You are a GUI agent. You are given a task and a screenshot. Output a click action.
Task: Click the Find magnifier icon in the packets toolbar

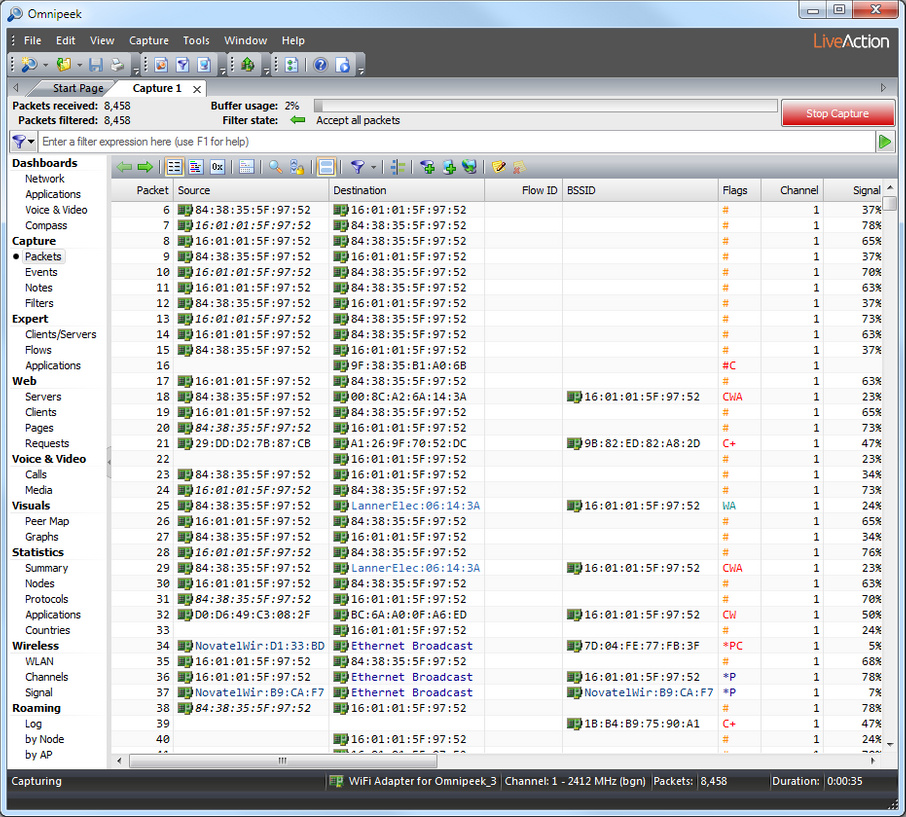point(276,168)
